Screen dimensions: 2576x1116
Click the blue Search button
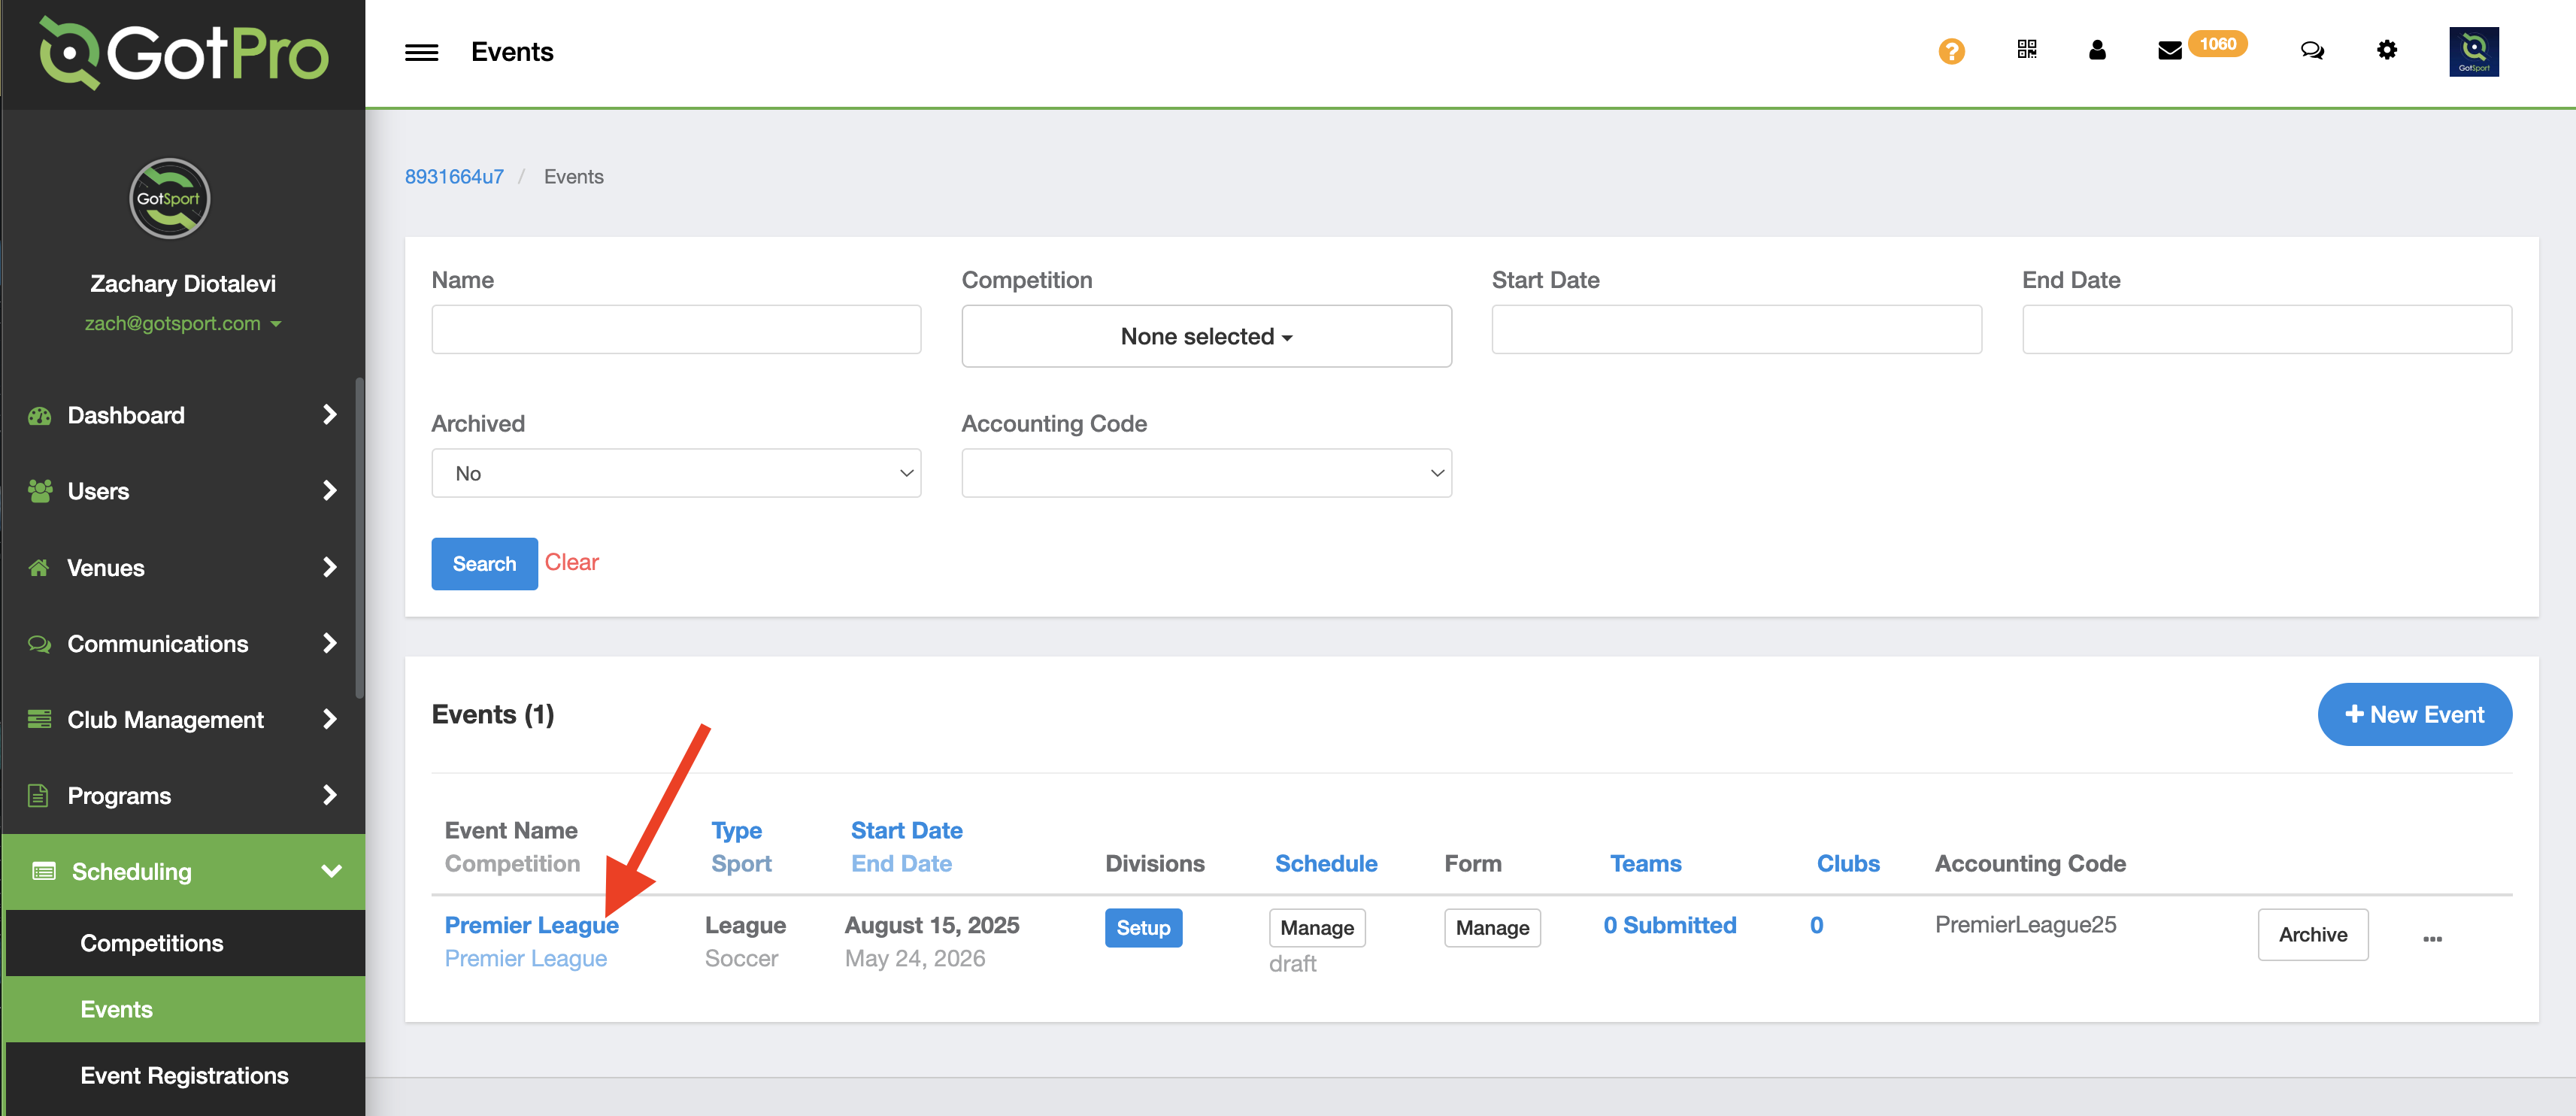coord(484,563)
